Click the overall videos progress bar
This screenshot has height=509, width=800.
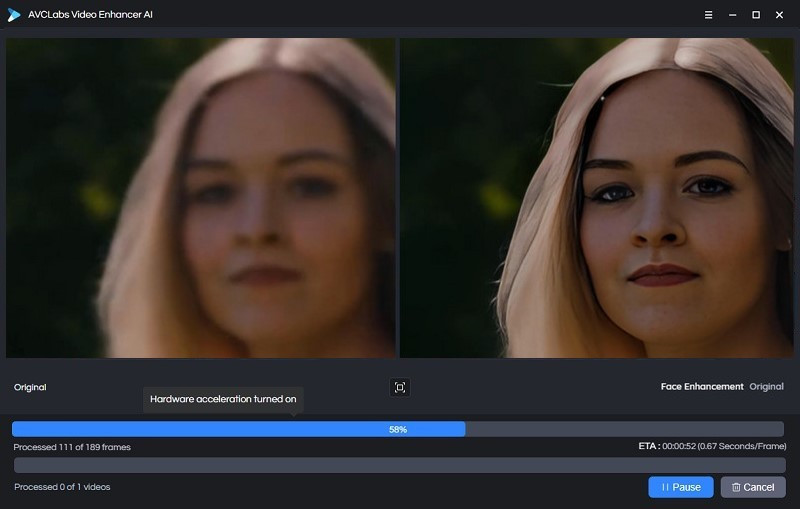click(x=399, y=465)
